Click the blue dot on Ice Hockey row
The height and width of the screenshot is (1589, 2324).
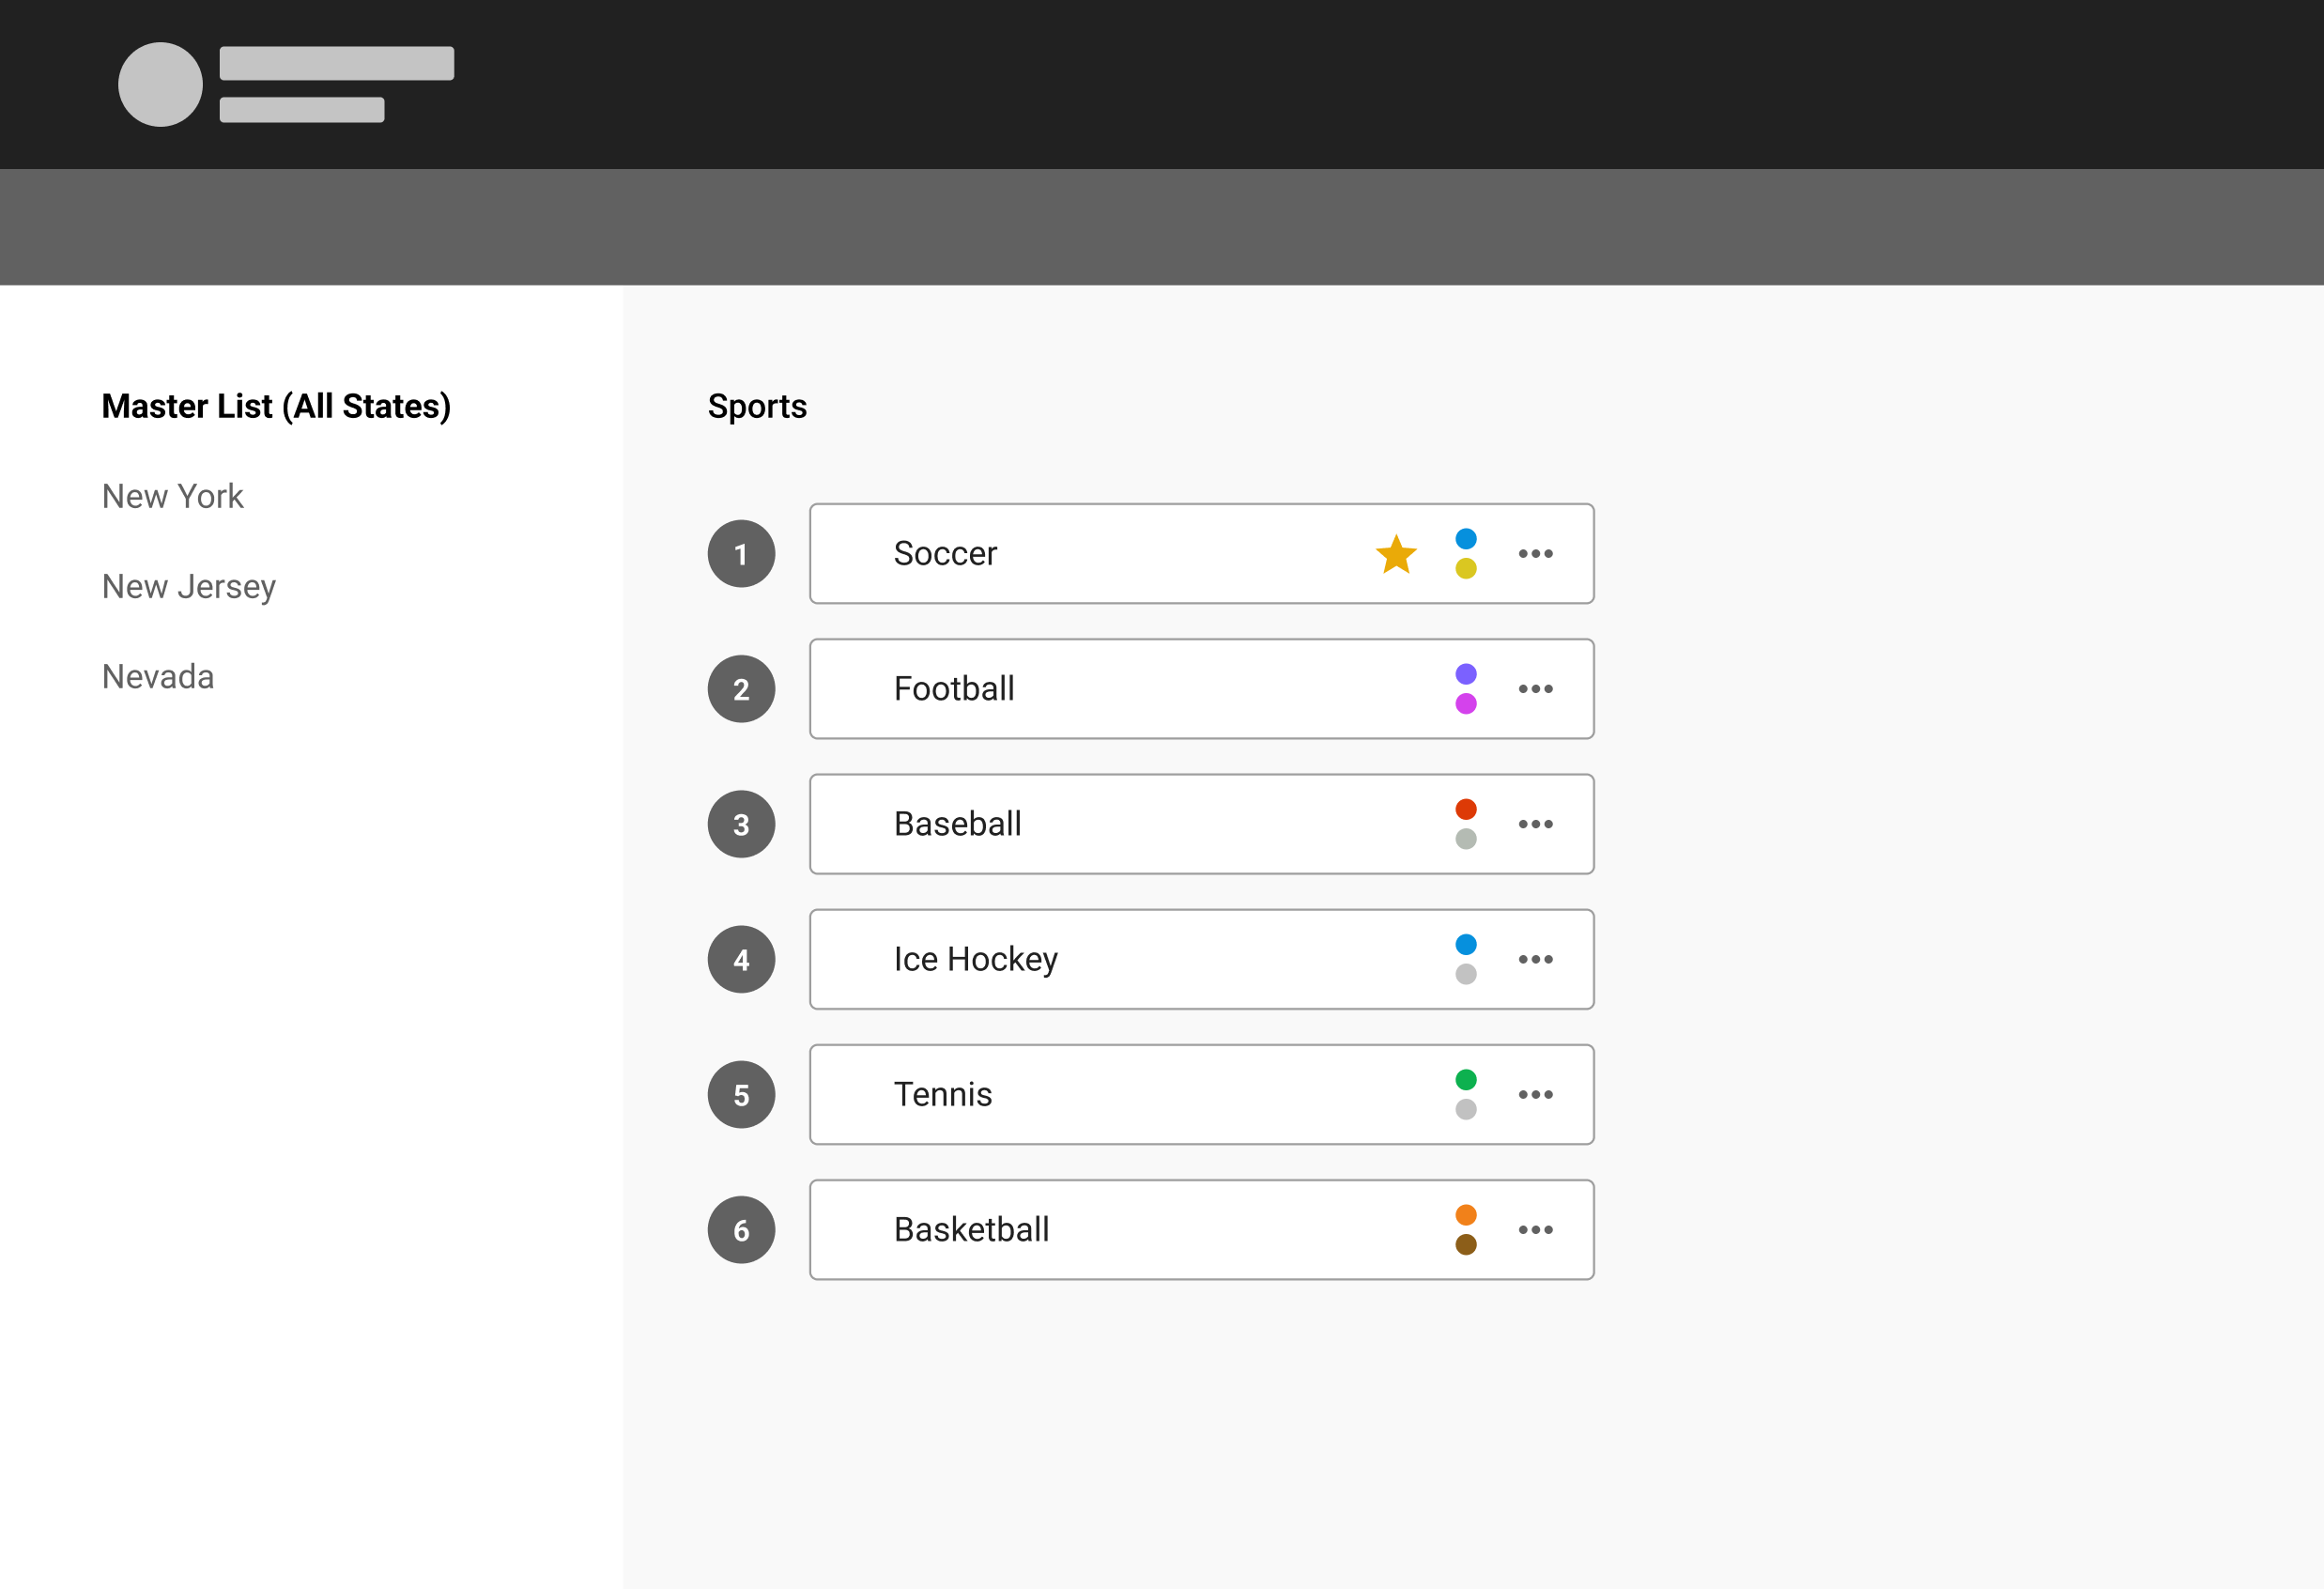(1466, 944)
